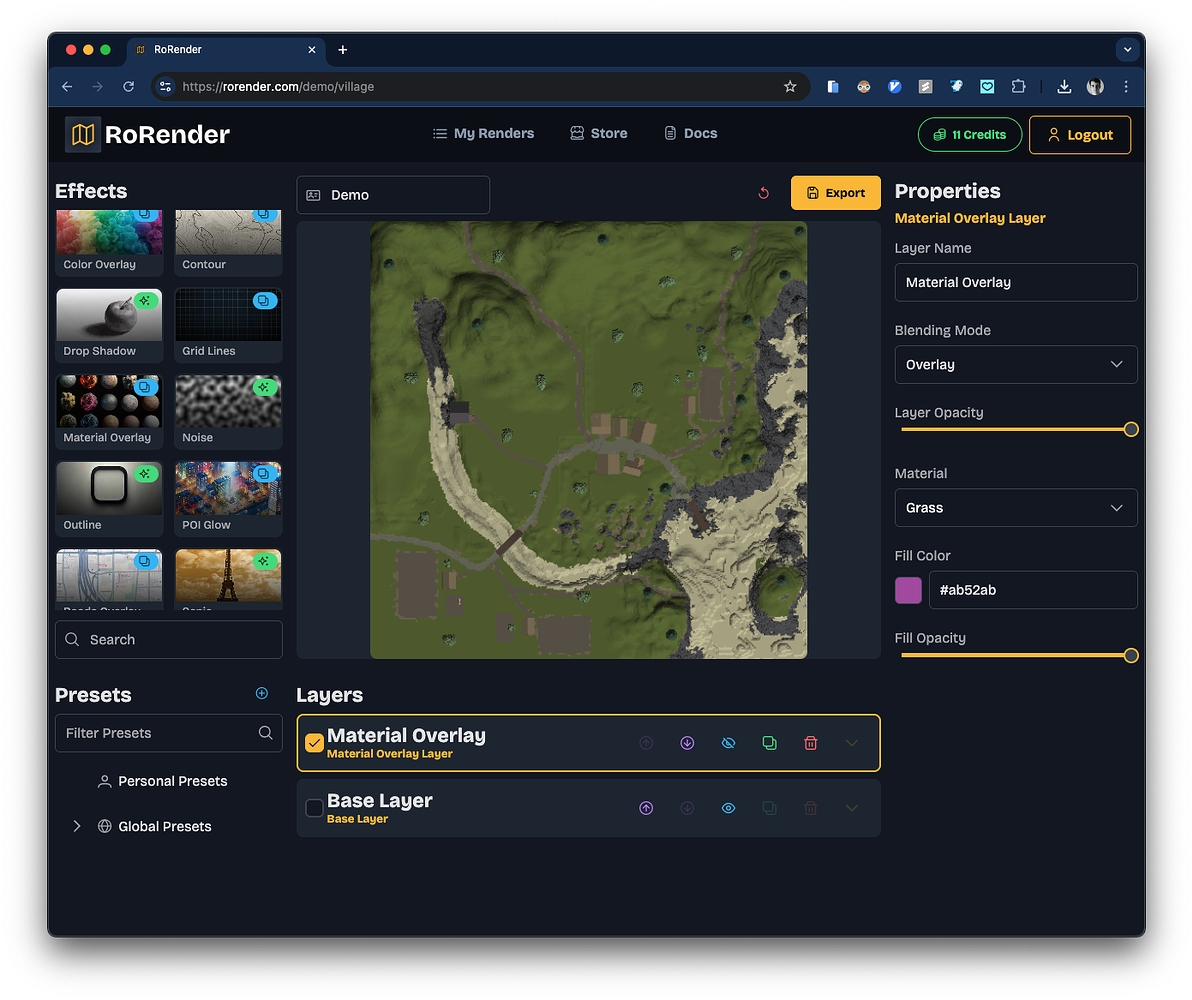Hide the Base Layer
Screen dimensions: 1192x1000
tap(728, 807)
